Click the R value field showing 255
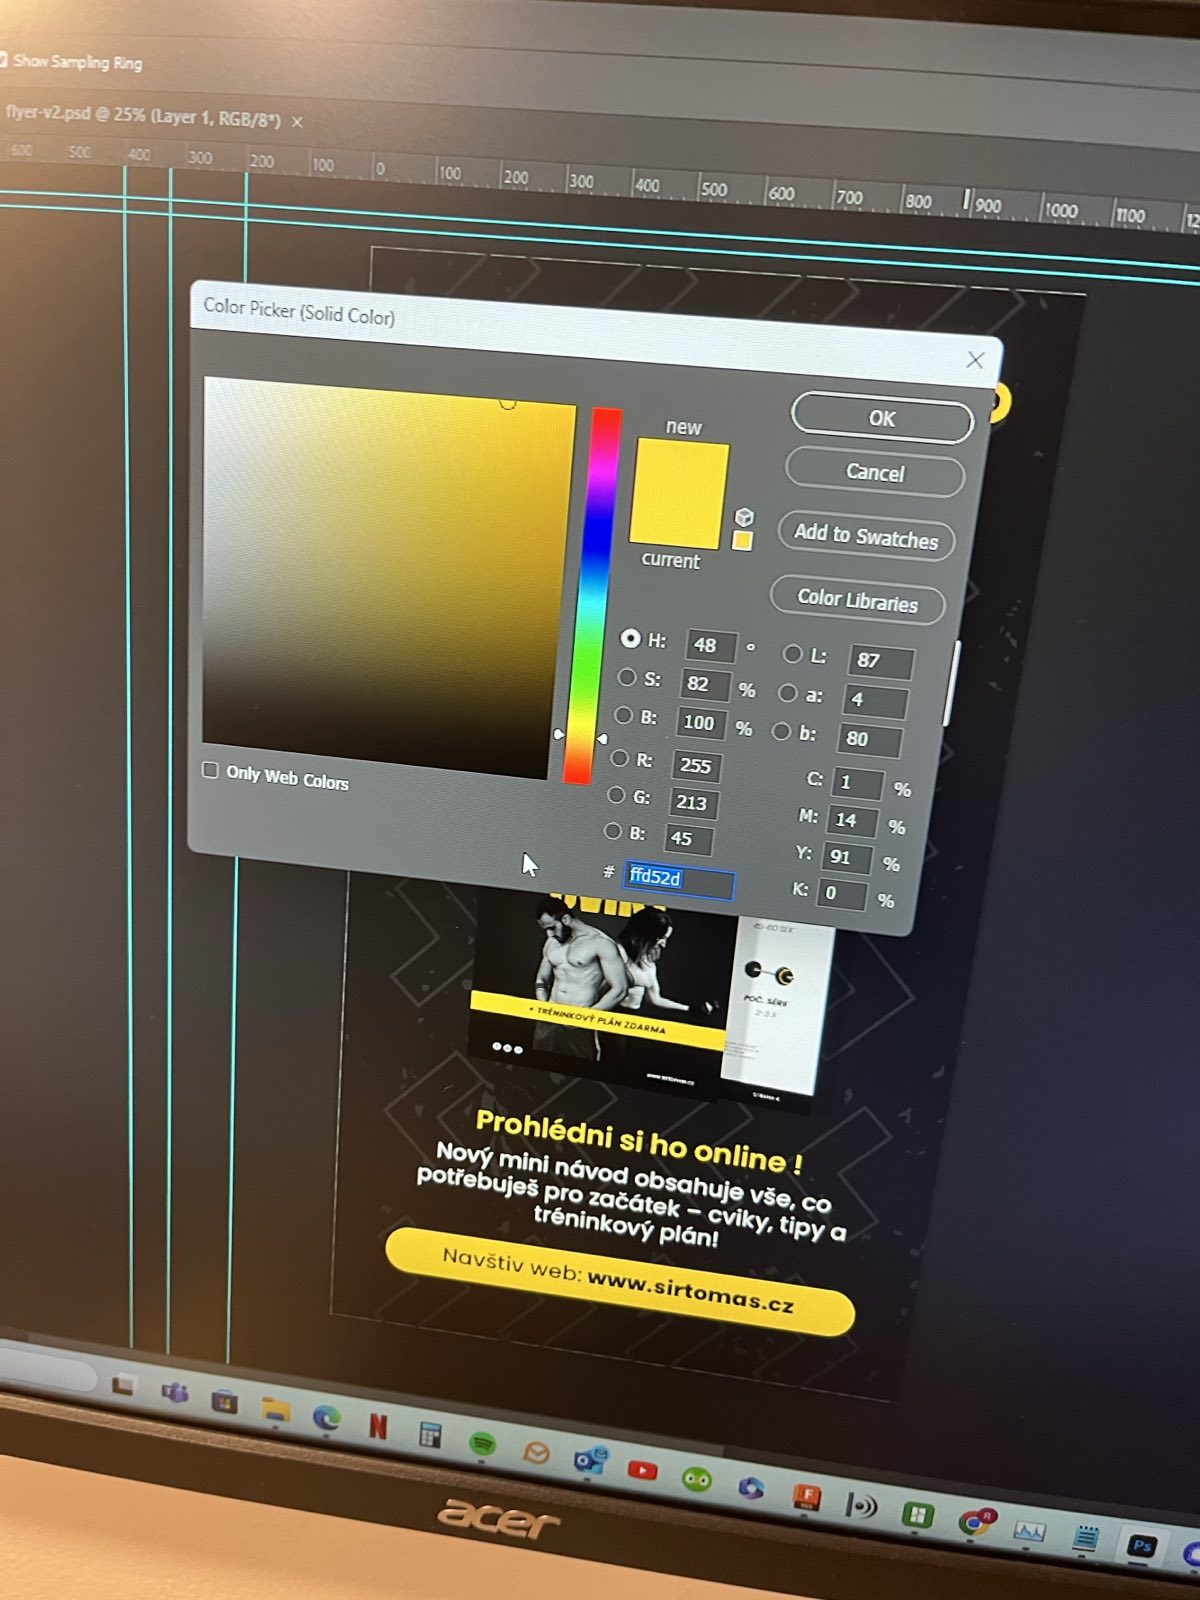 [x=697, y=766]
